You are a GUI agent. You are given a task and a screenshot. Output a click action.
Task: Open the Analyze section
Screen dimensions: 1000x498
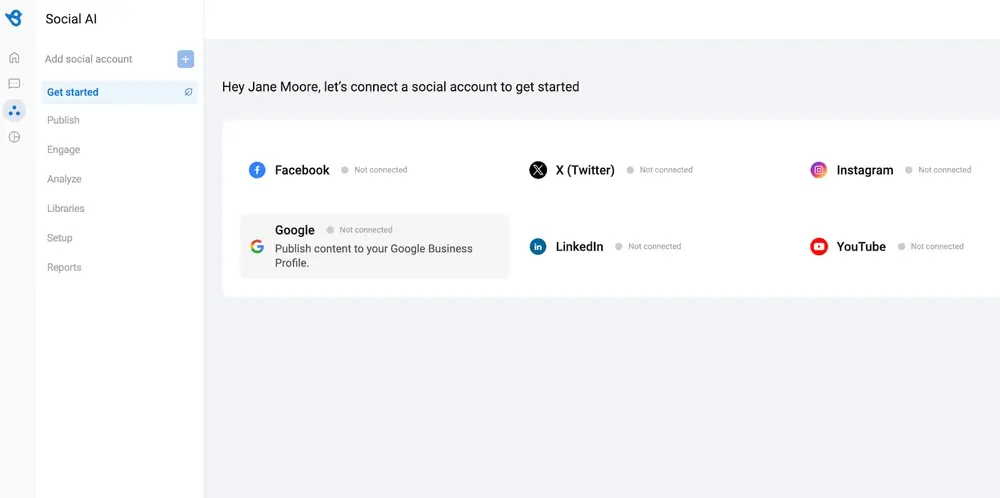pyautogui.click(x=64, y=179)
